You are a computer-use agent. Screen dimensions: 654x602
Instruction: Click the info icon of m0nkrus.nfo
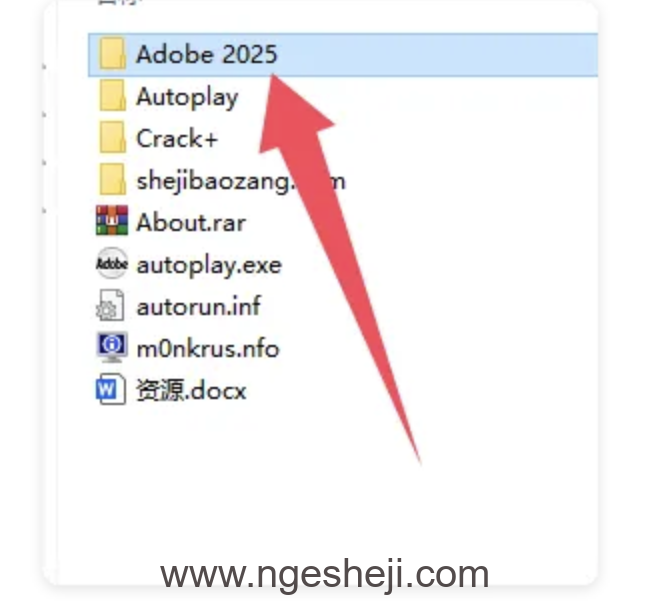point(112,347)
